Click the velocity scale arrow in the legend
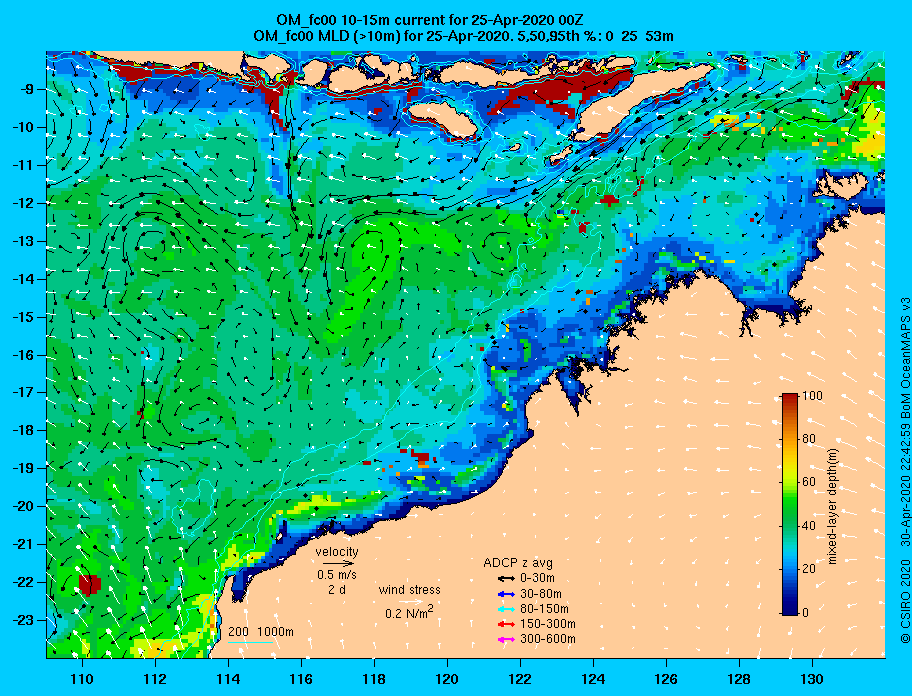 coord(339,563)
